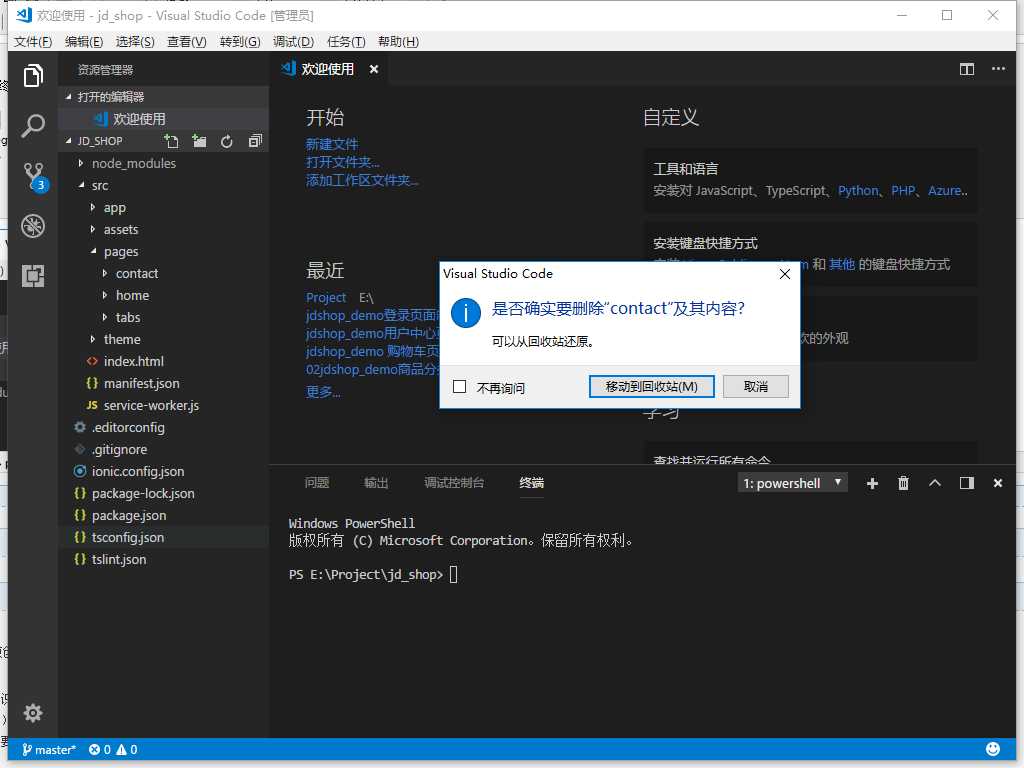Screen dimensions: 1024x768
Task: Click the 添加工作区文件夹... link
Action: [362, 180]
